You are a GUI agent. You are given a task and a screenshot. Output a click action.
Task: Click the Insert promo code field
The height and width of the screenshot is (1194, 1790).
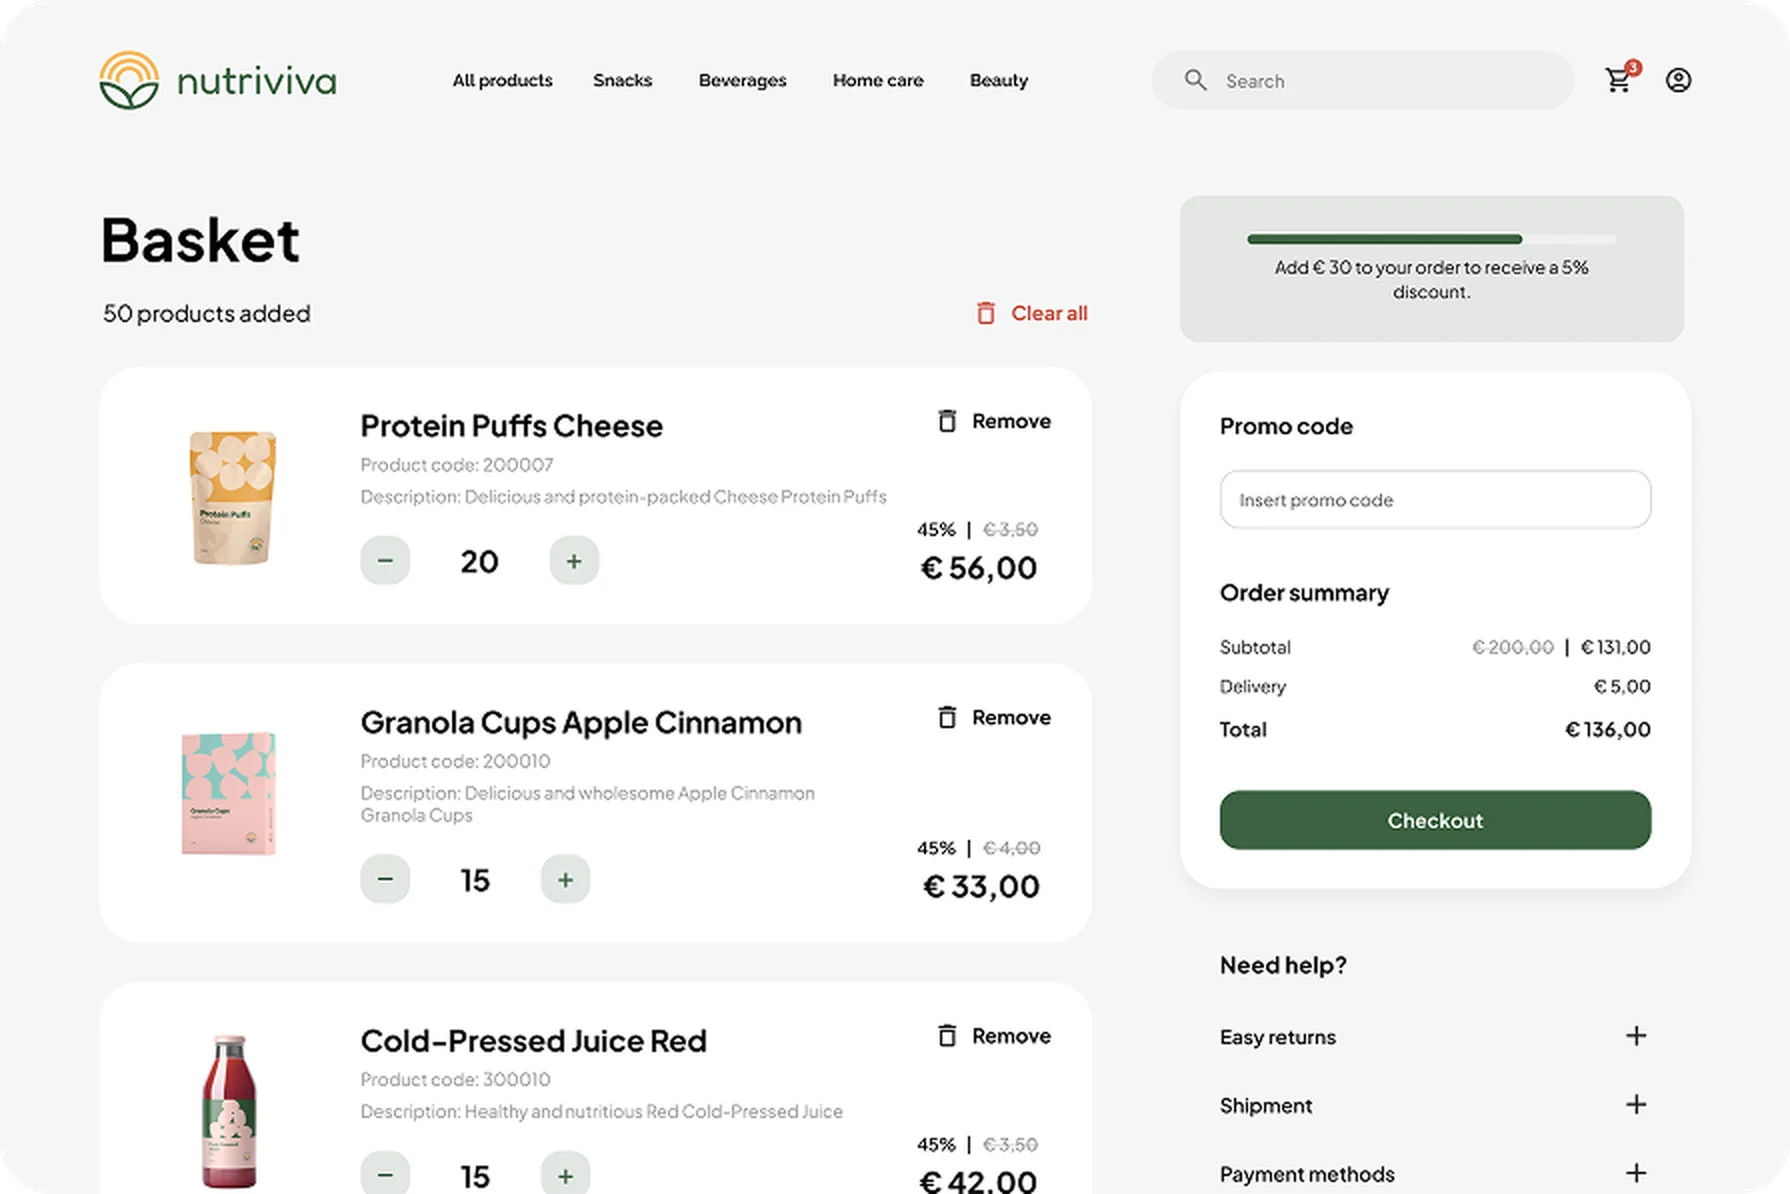pos(1435,499)
